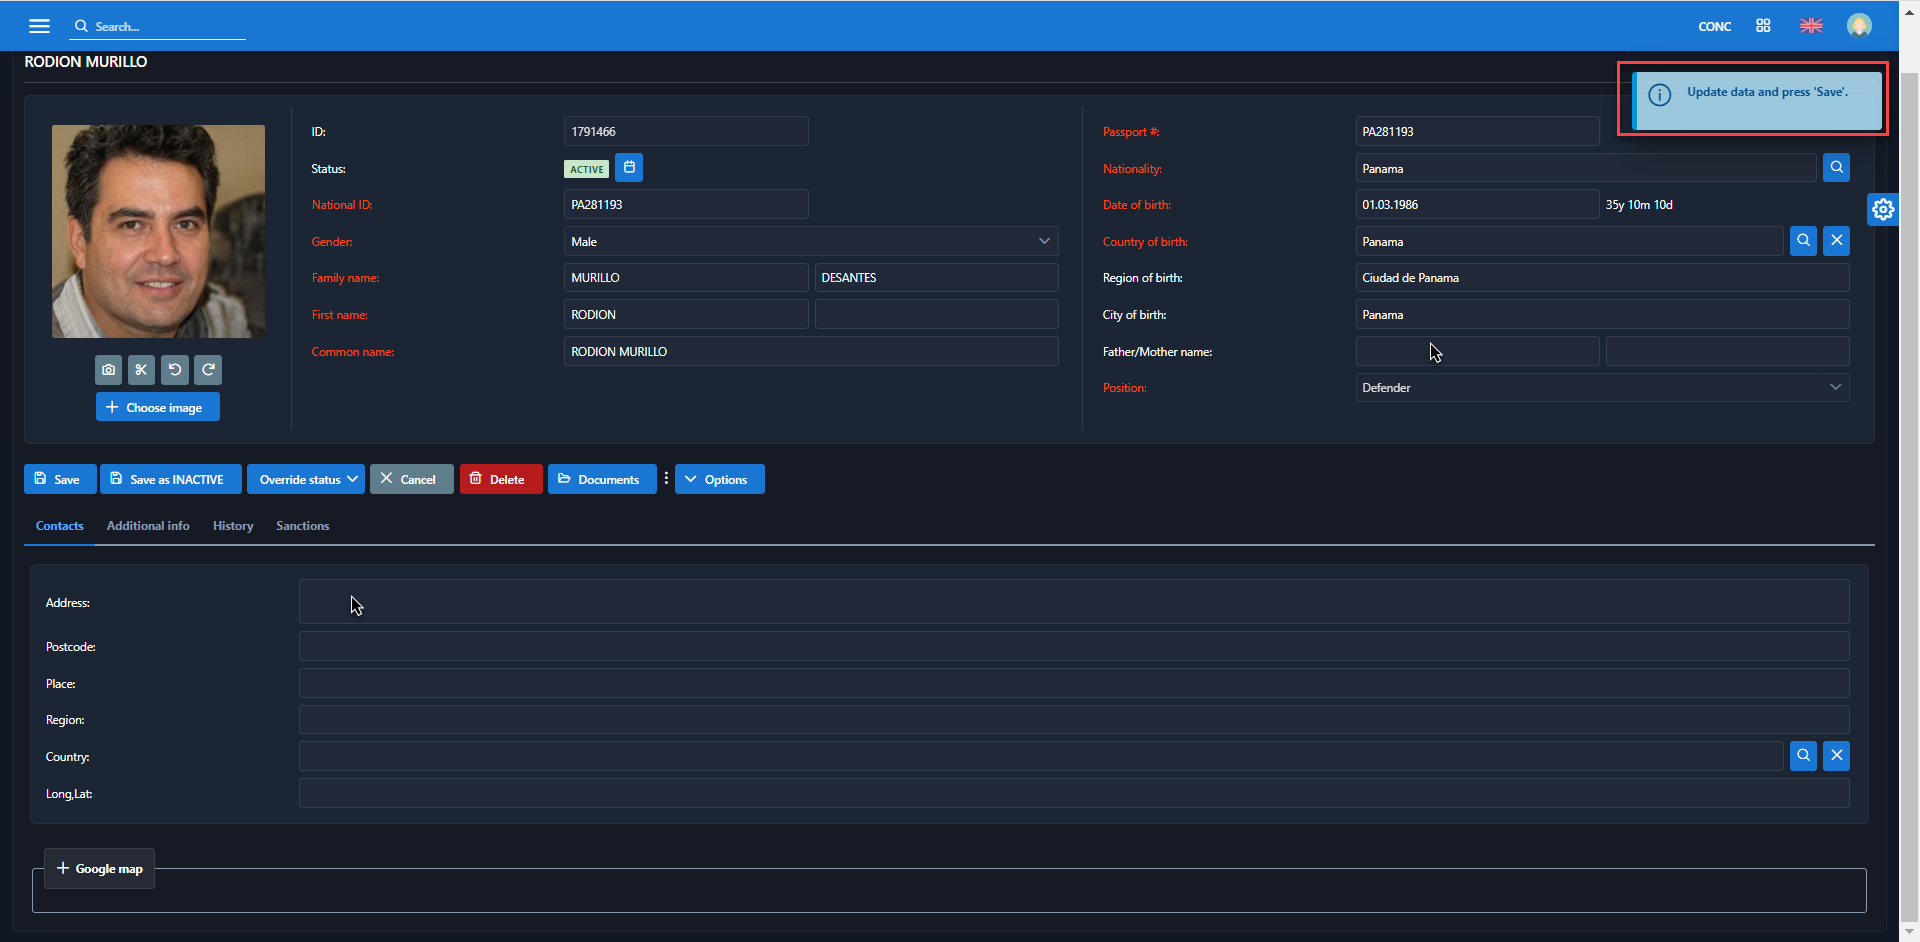Click the Place input field
This screenshot has height=942, width=1920.
(1074, 683)
